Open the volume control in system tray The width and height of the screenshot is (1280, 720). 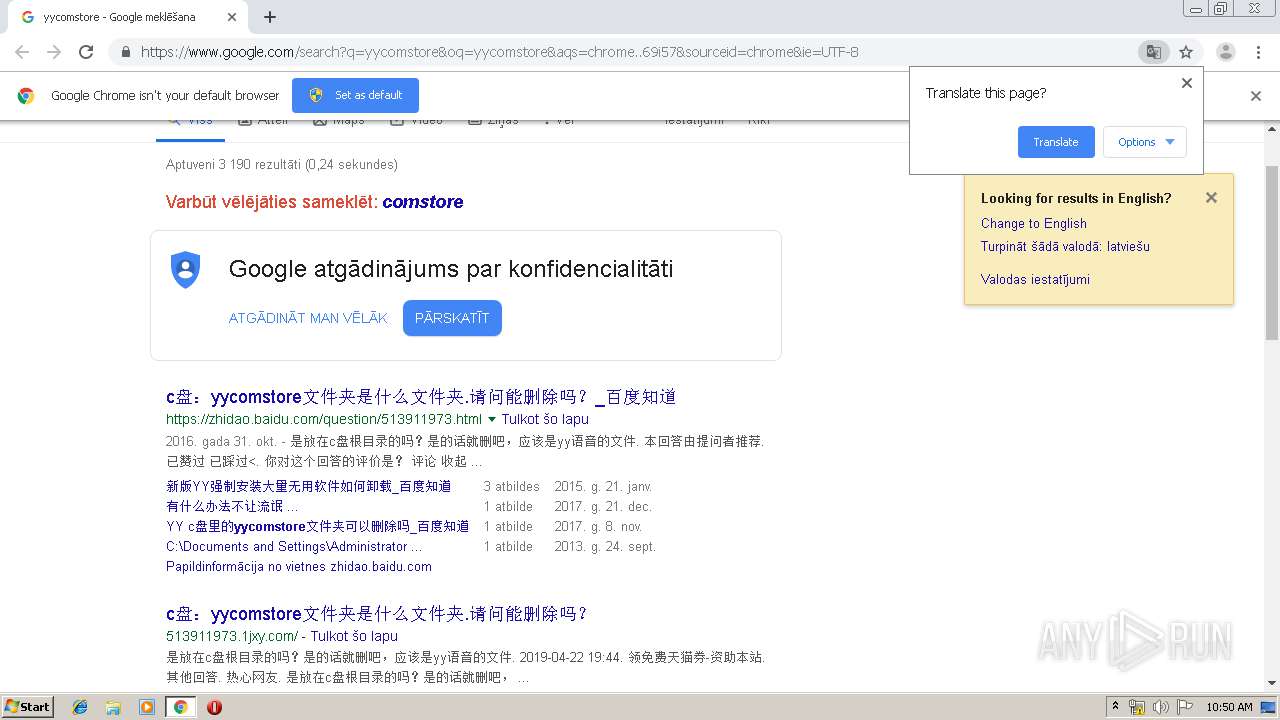[x=1161, y=707]
